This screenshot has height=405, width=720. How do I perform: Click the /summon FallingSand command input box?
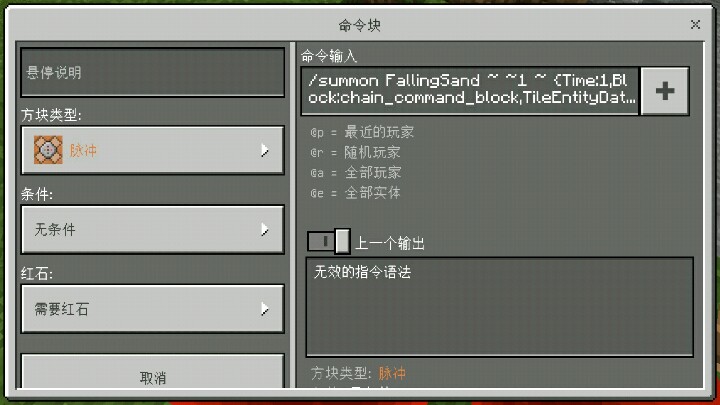(470, 91)
